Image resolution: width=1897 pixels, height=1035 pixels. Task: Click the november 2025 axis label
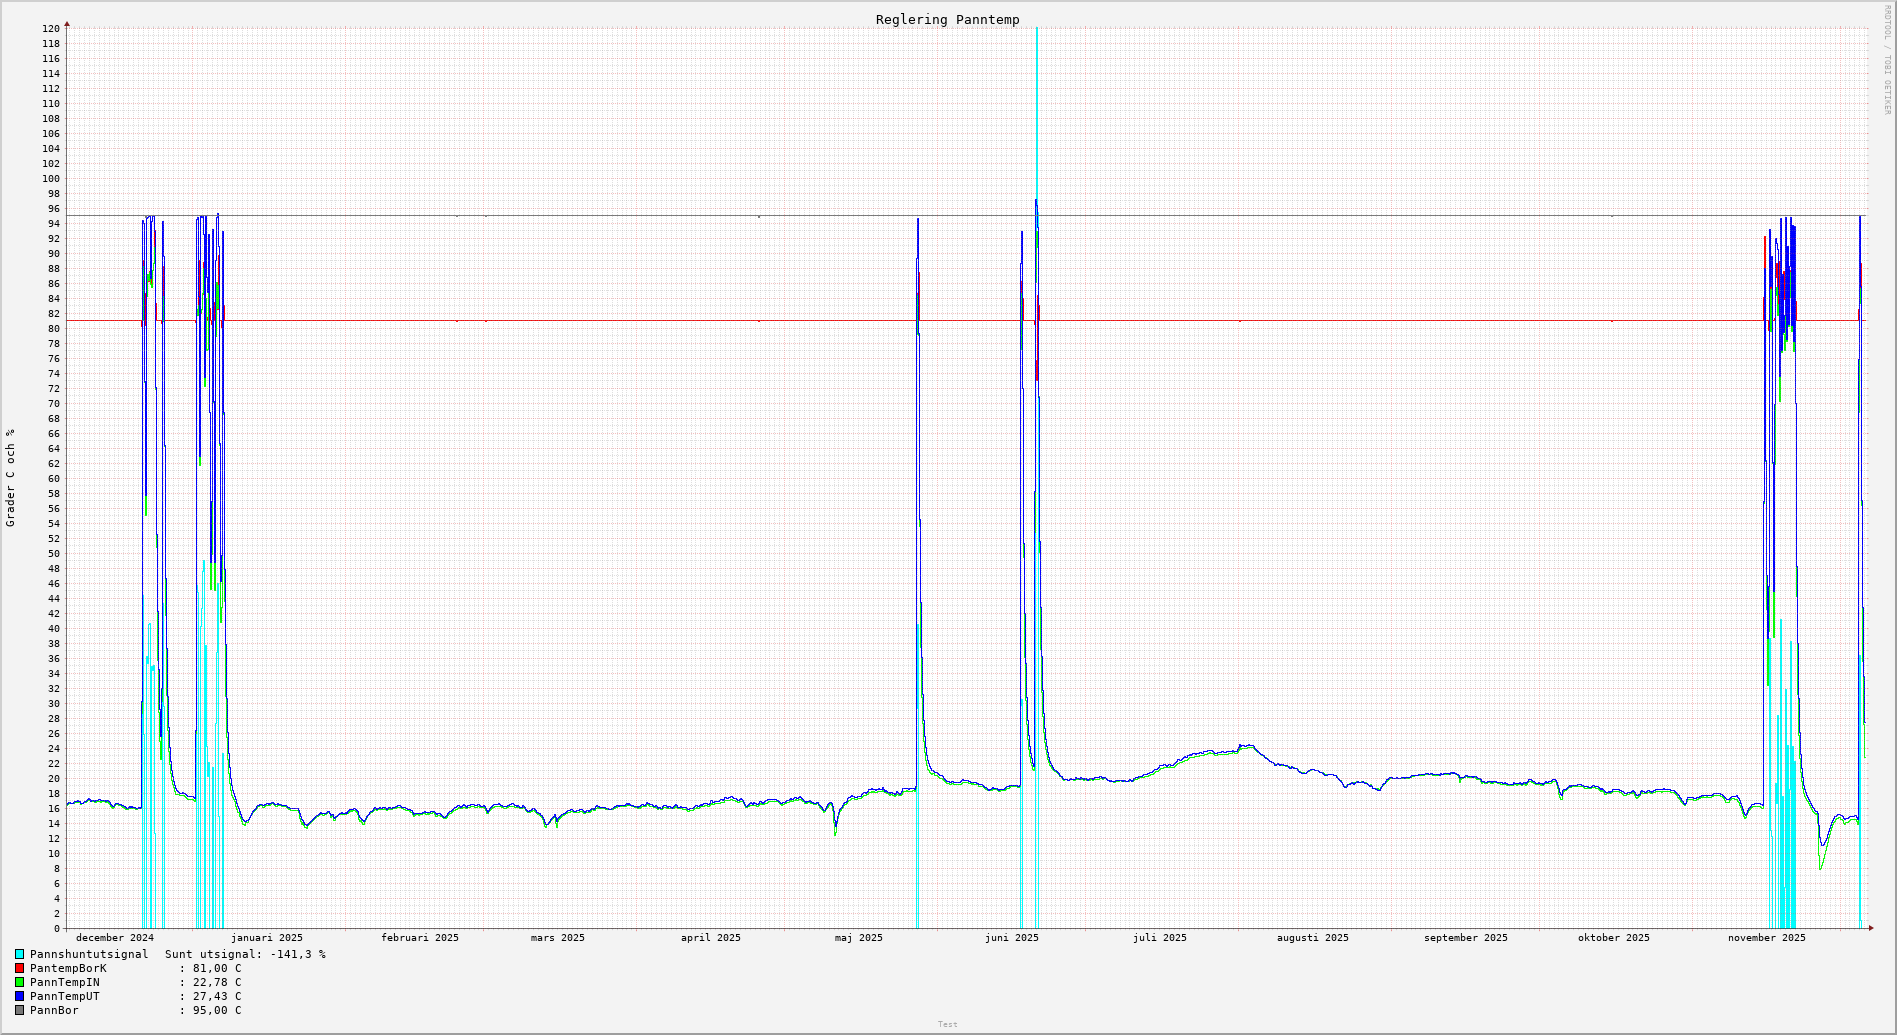1766,938
